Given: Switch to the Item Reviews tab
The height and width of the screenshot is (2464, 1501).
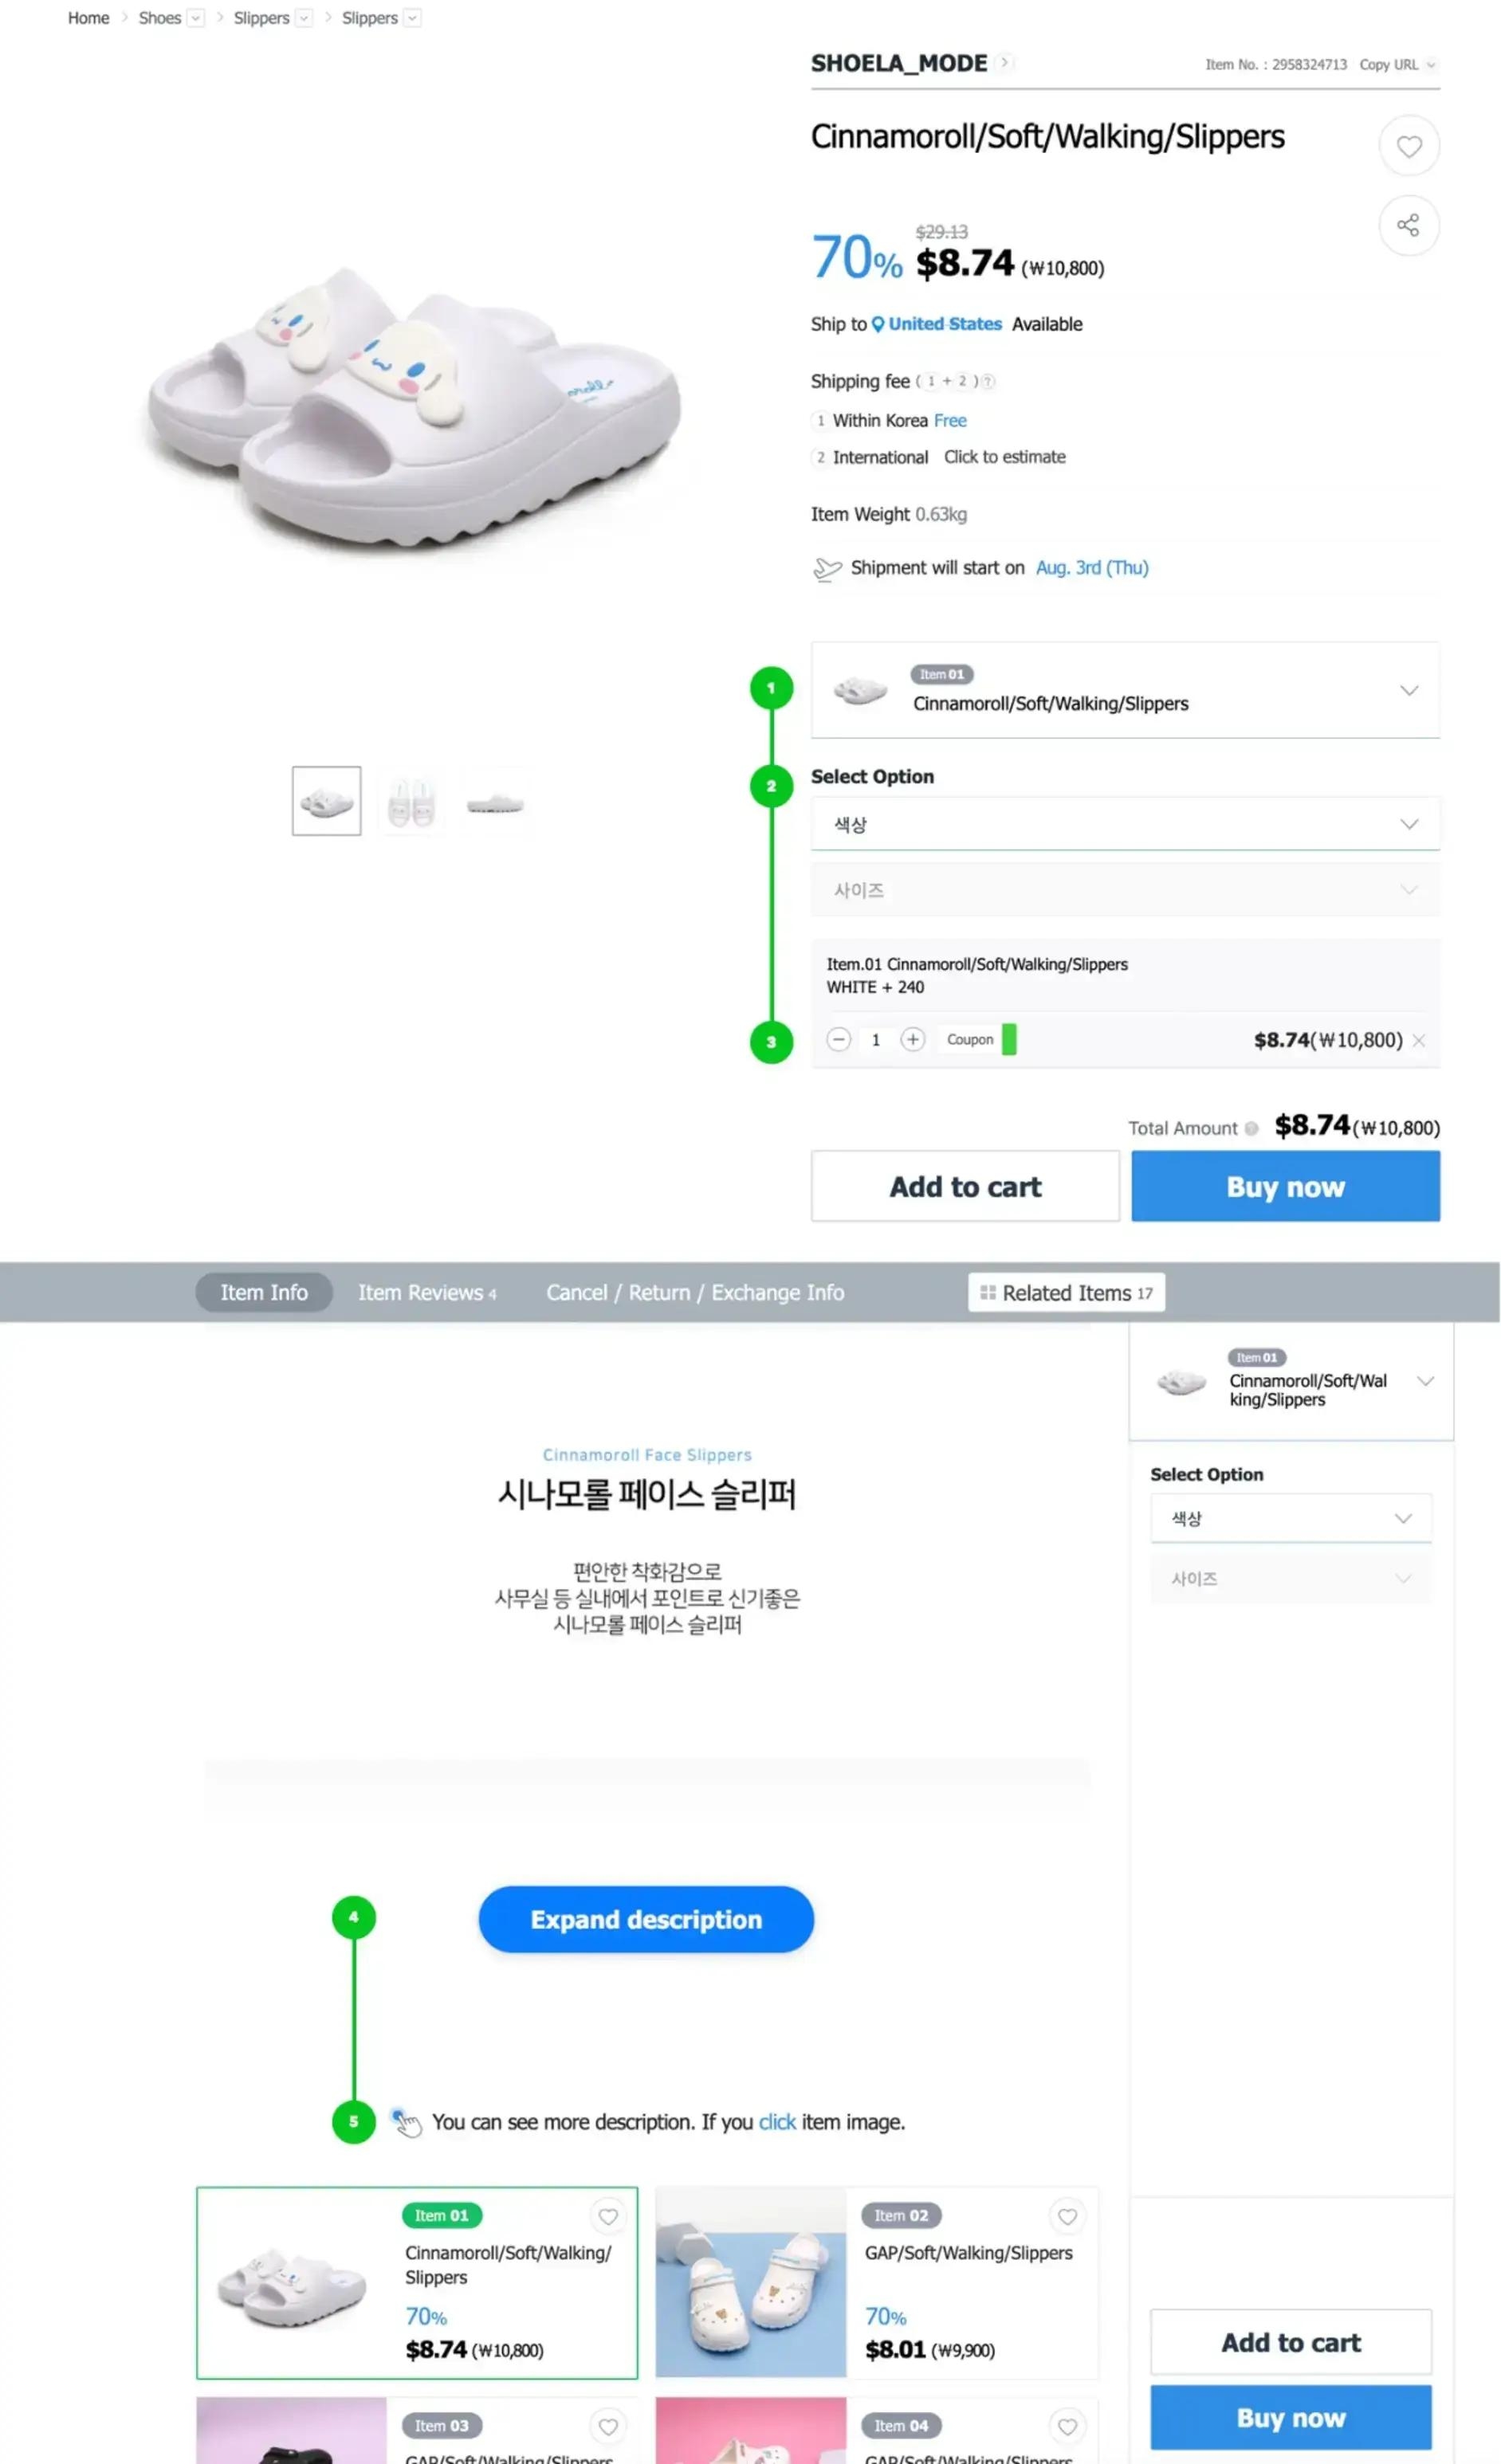Looking at the screenshot, I should tap(427, 1292).
